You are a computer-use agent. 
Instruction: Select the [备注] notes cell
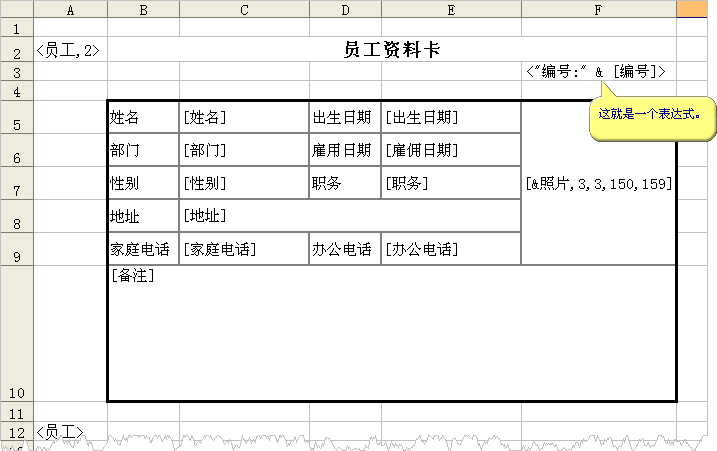tap(391, 334)
